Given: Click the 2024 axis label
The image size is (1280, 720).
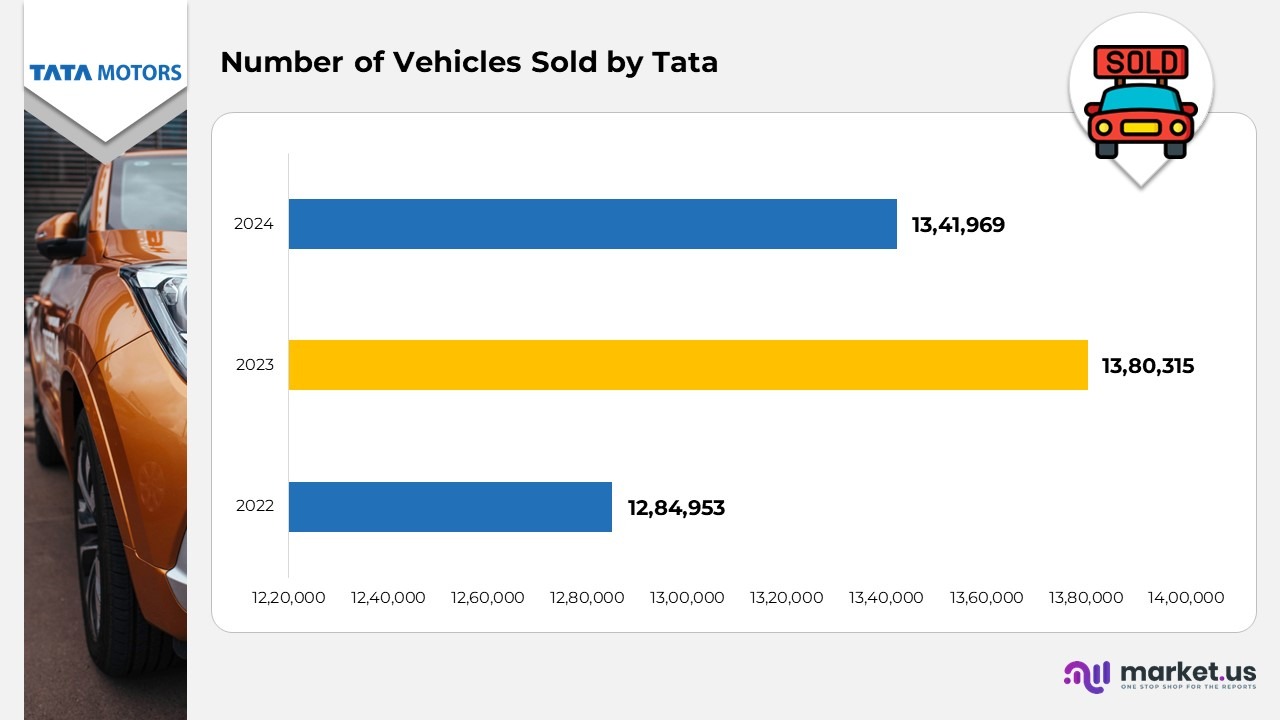Looking at the screenshot, I should pyautogui.click(x=254, y=224).
